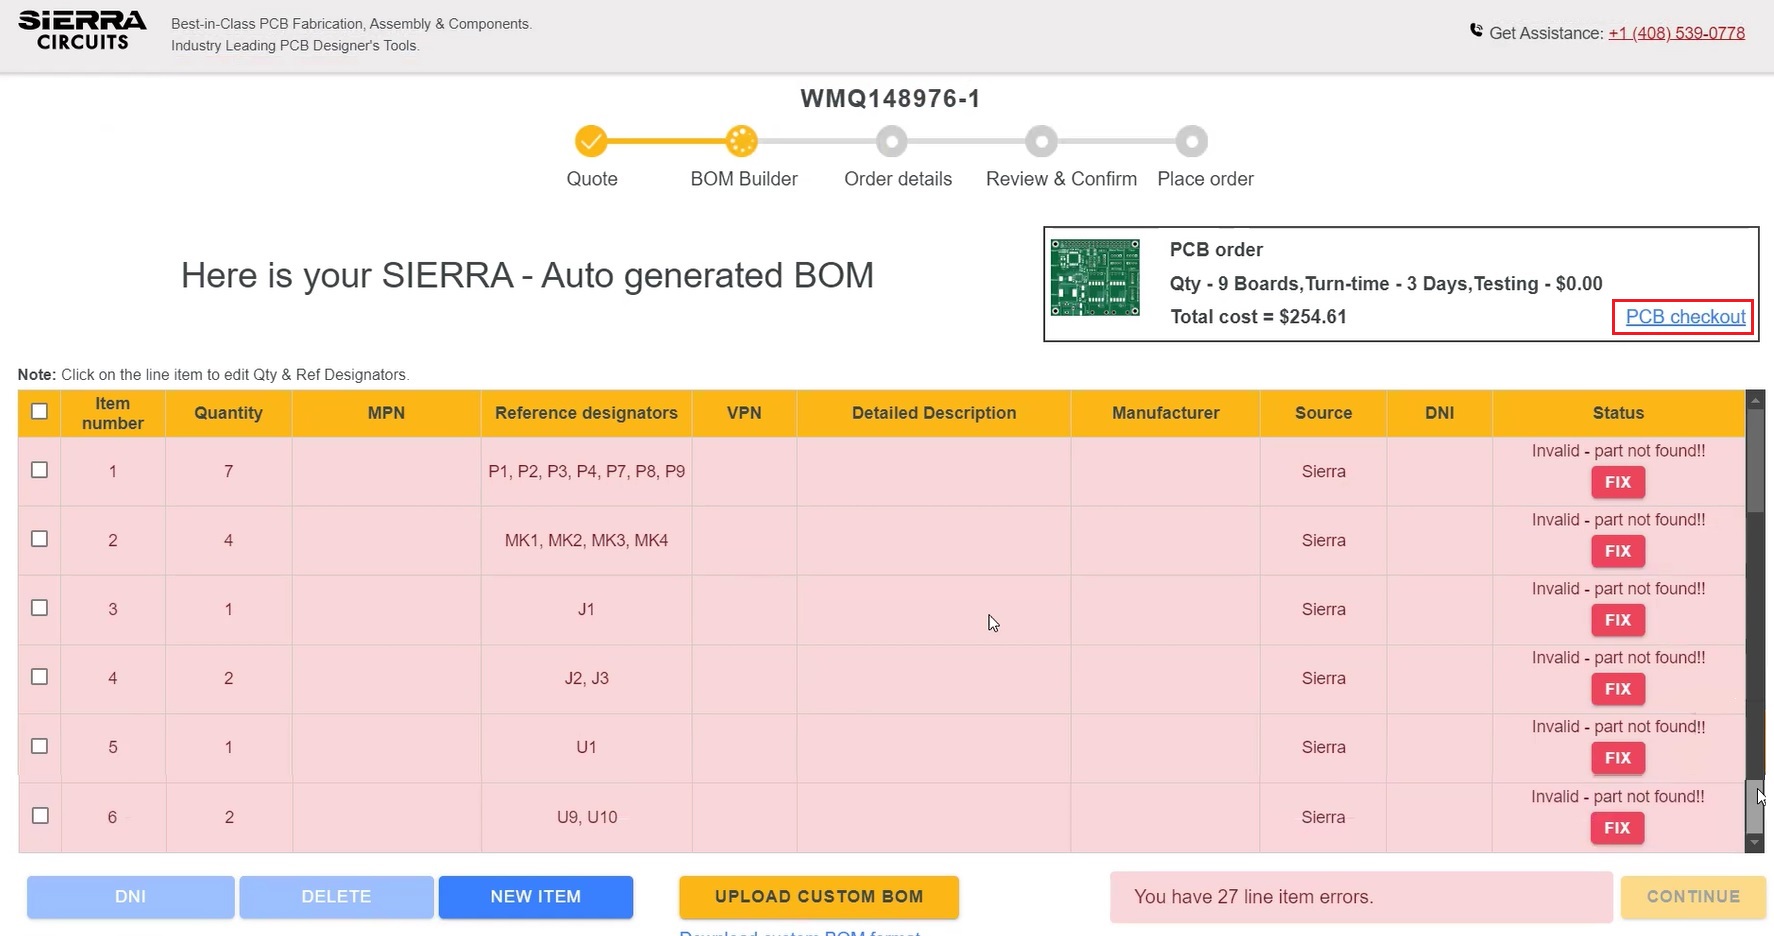Click the Quantity column header
This screenshot has width=1774, height=936.
(228, 413)
